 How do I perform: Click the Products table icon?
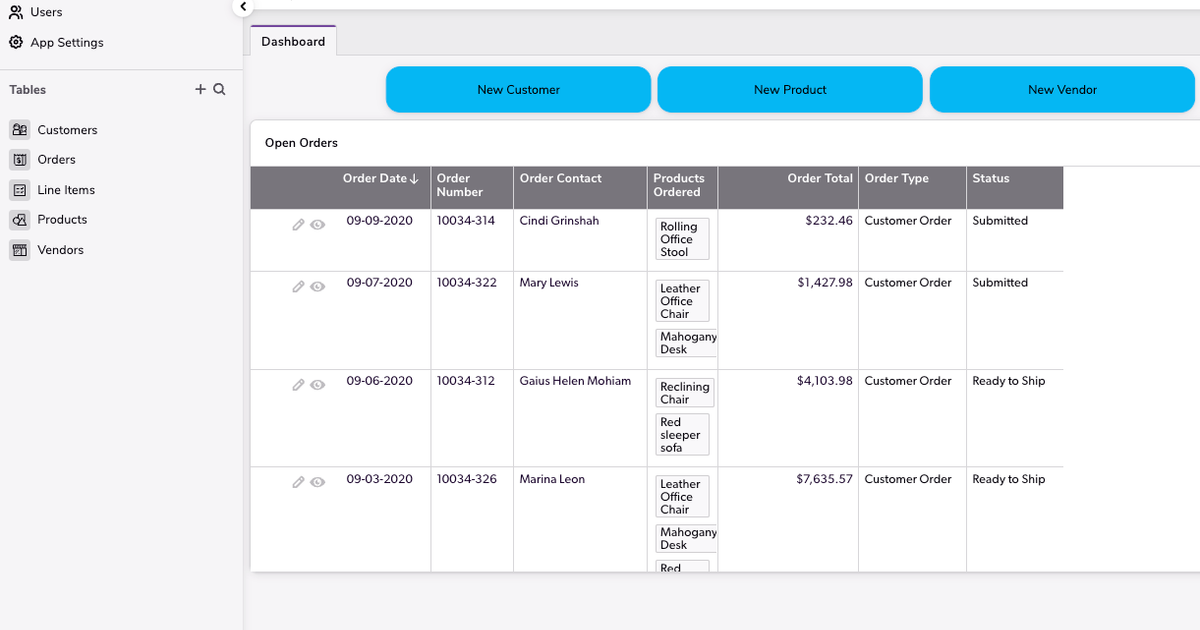pyautogui.click(x=20, y=220)
